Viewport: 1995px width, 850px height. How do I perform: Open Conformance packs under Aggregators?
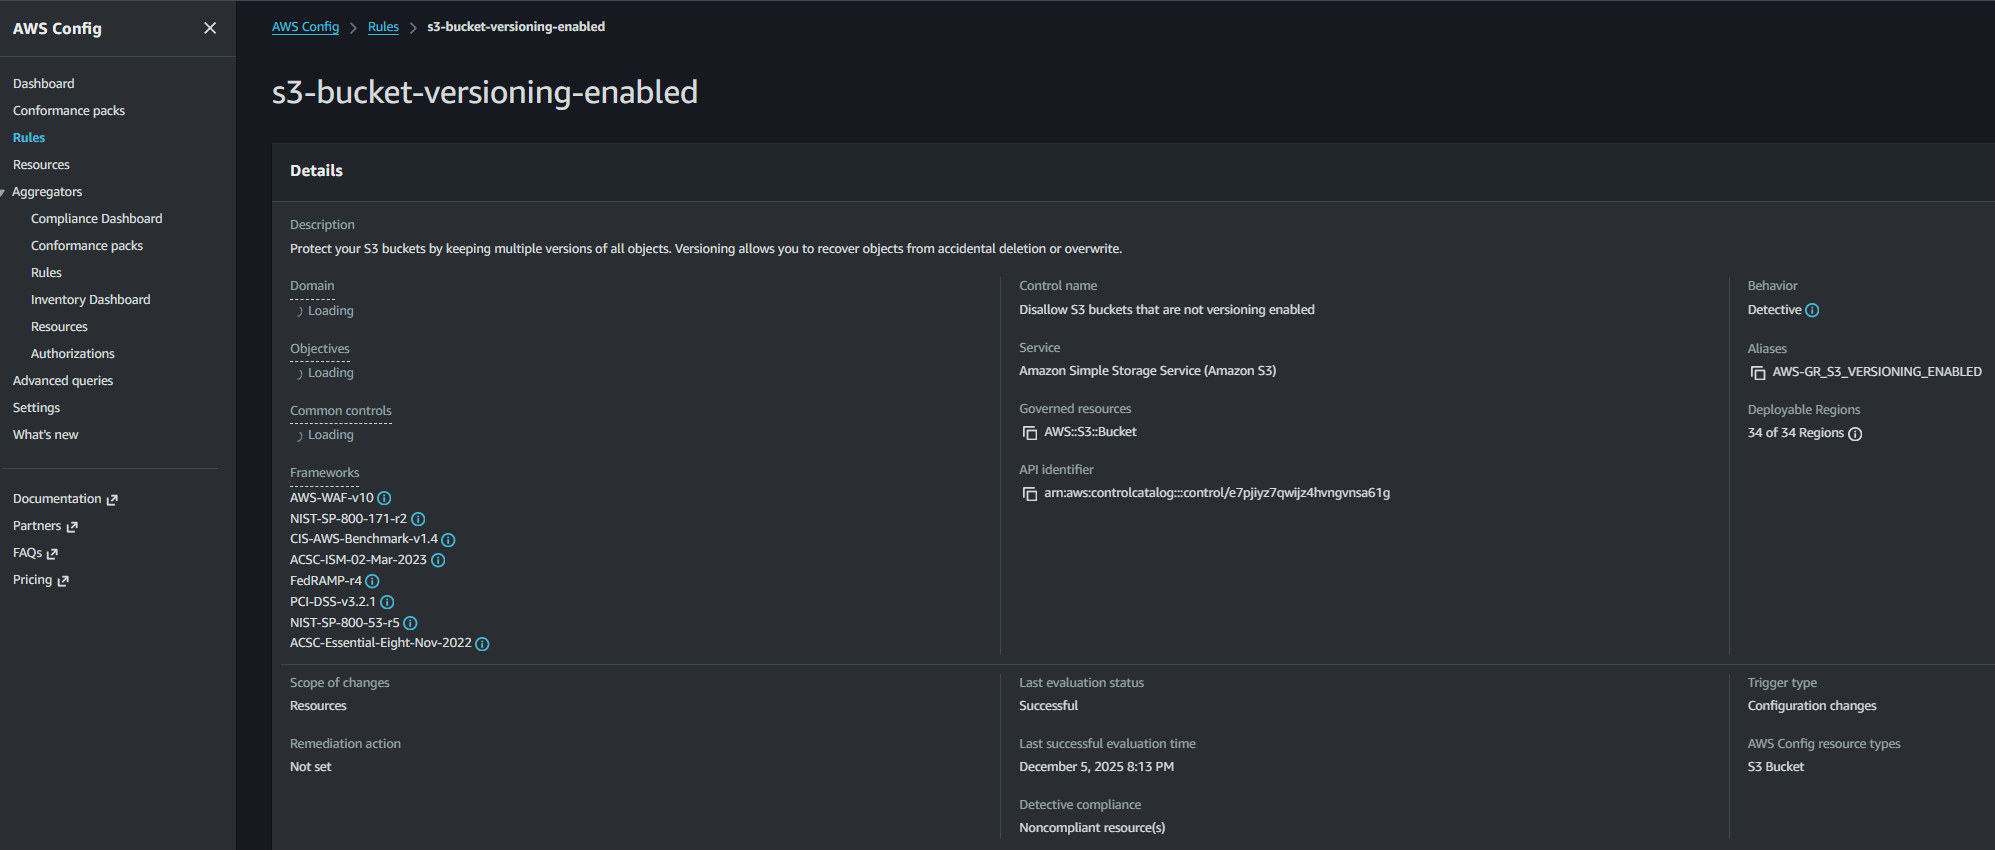[x=87, y=246]
